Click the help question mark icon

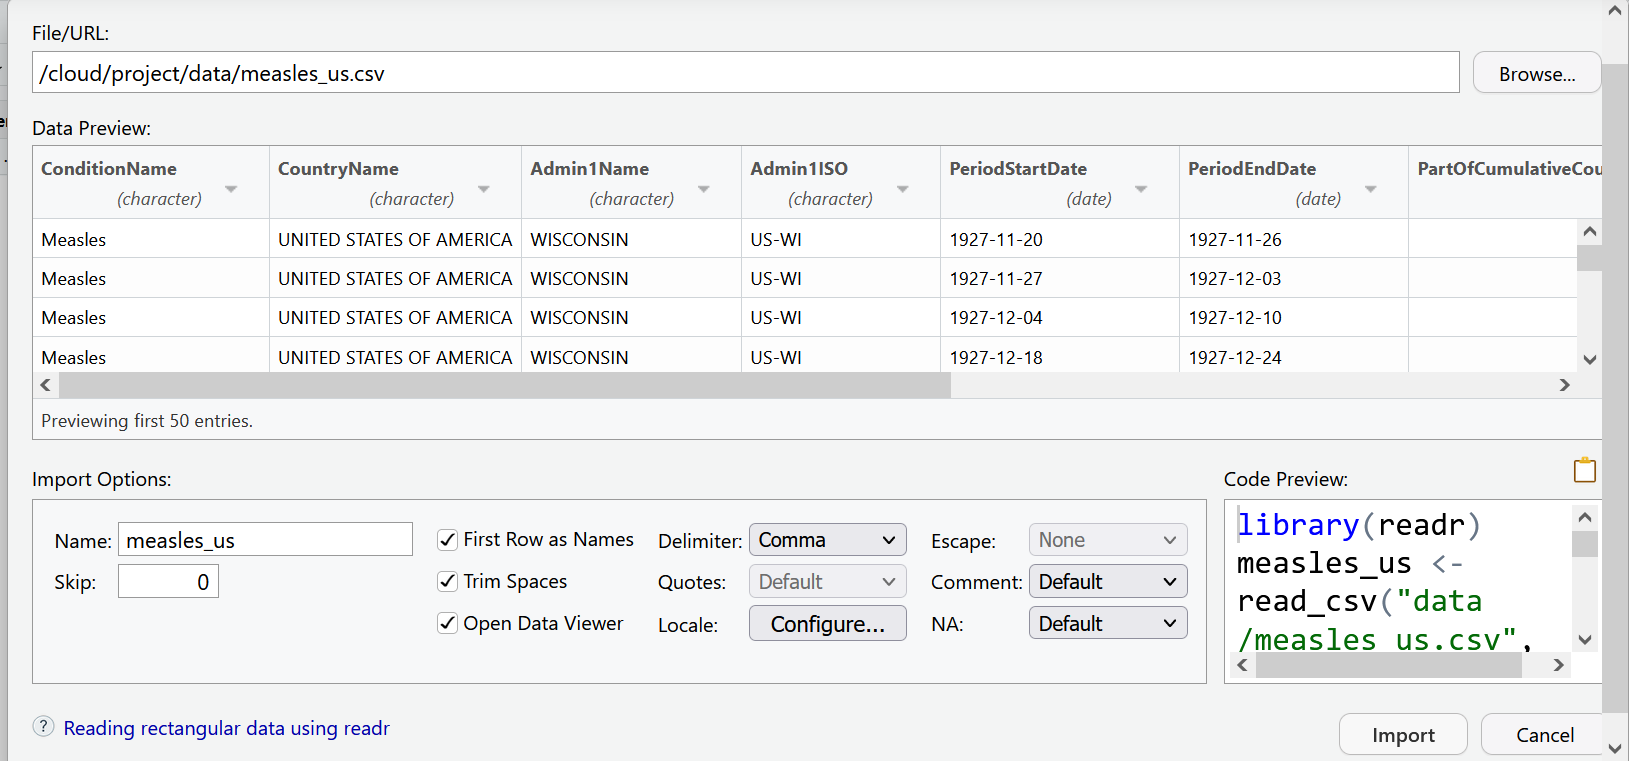coord(43,727)
